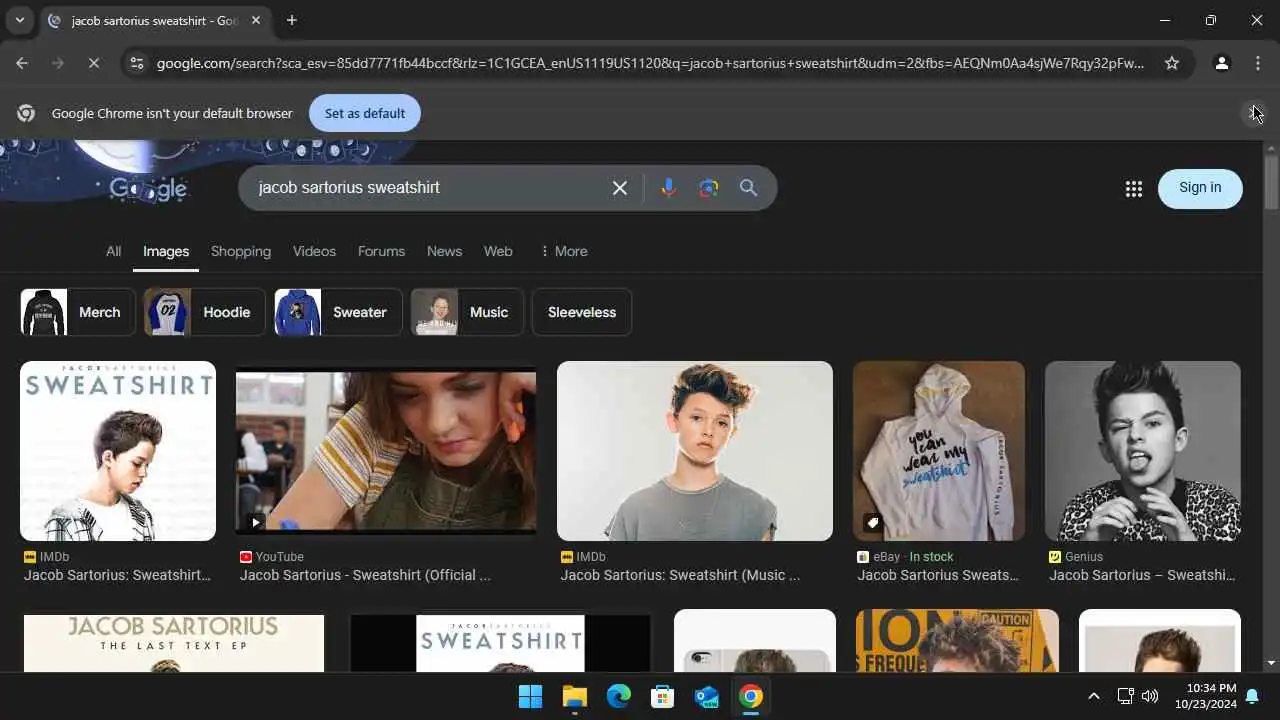View site information icon

tap(137, 63)
